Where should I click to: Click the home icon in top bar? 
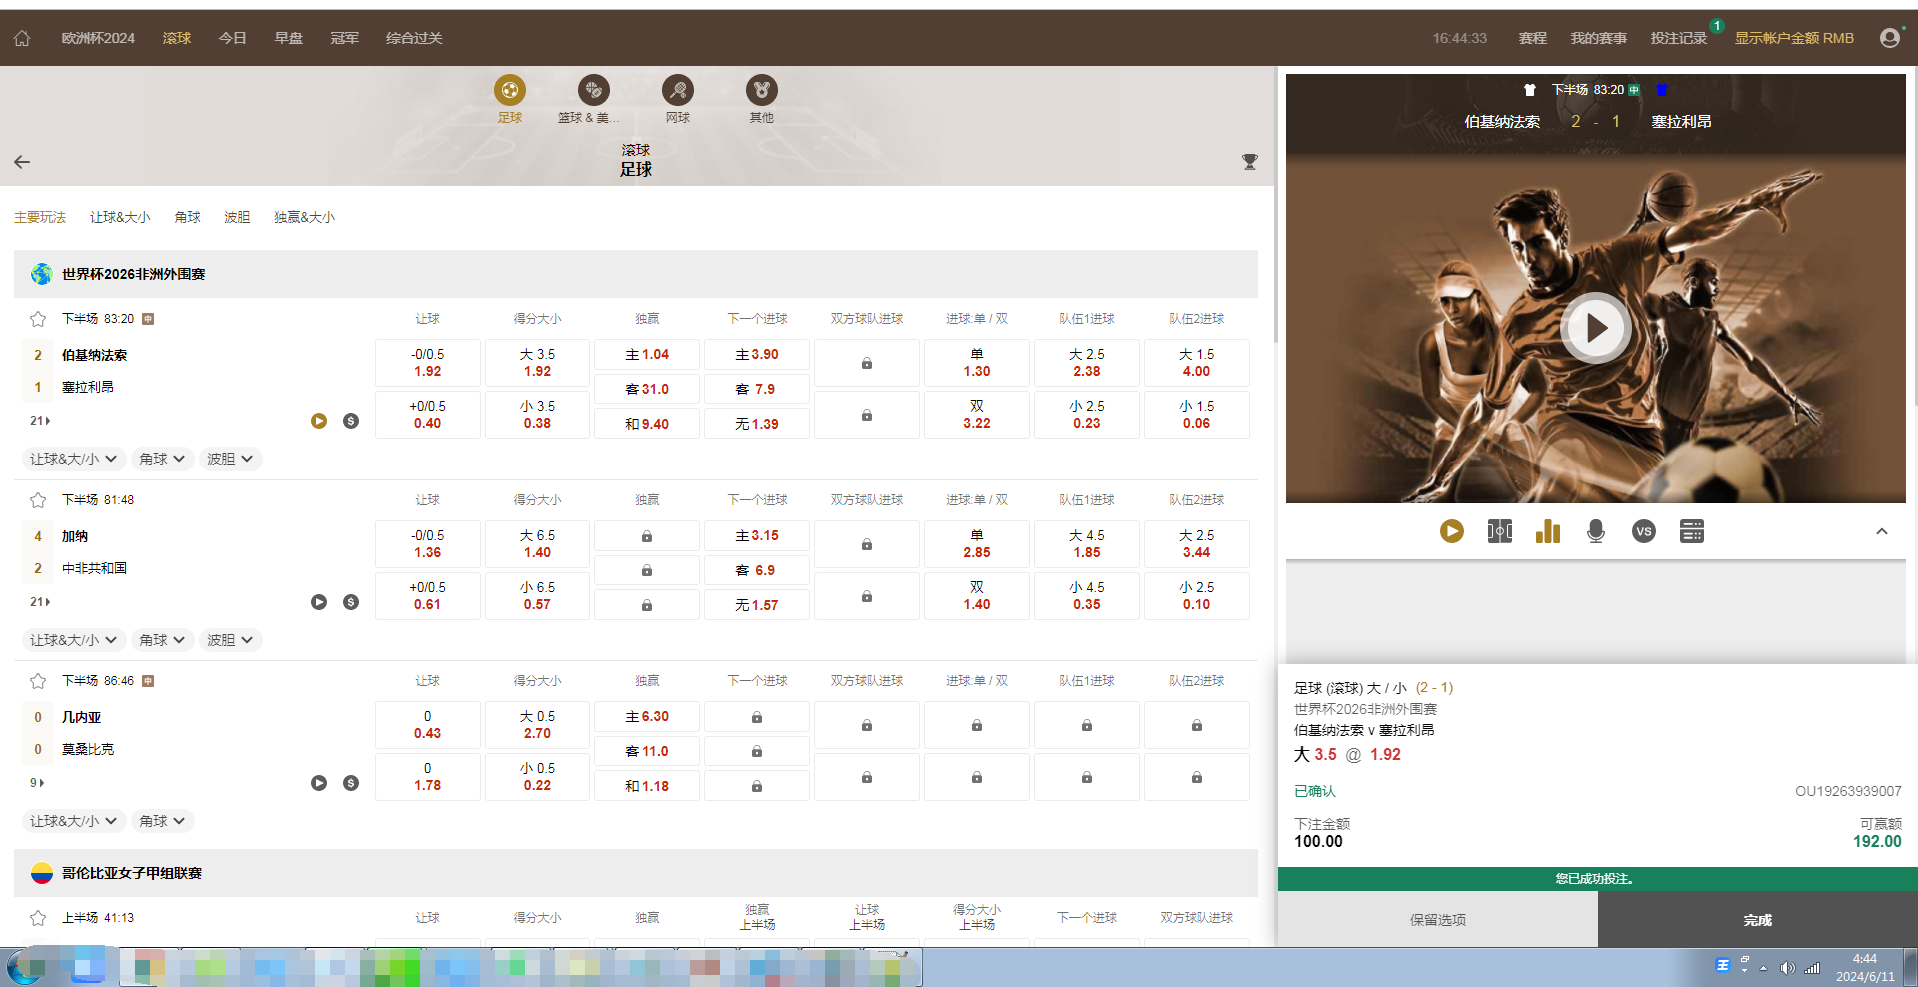[22, 38]
